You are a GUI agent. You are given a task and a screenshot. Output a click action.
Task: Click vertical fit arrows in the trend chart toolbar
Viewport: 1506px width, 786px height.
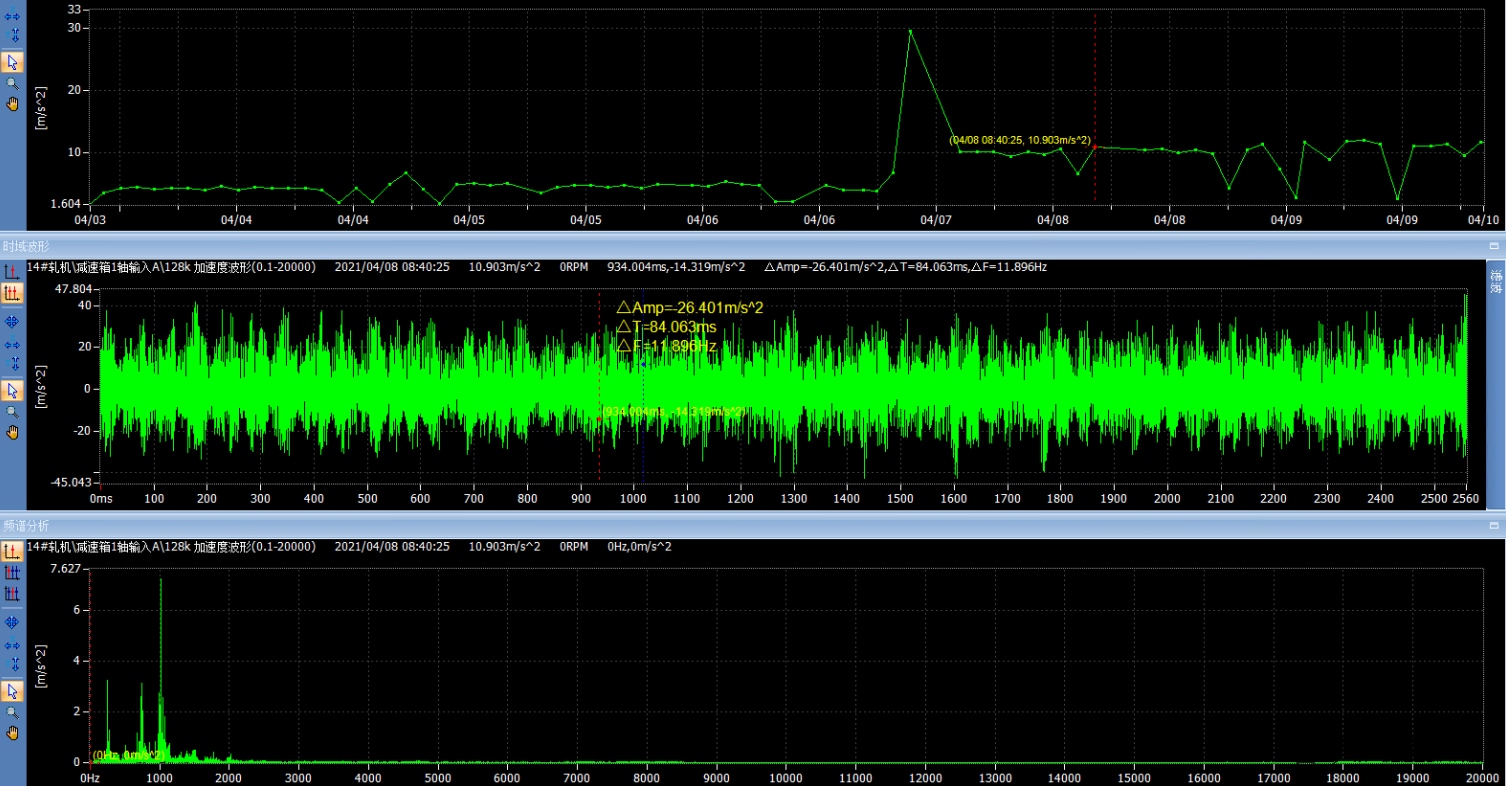13,36
